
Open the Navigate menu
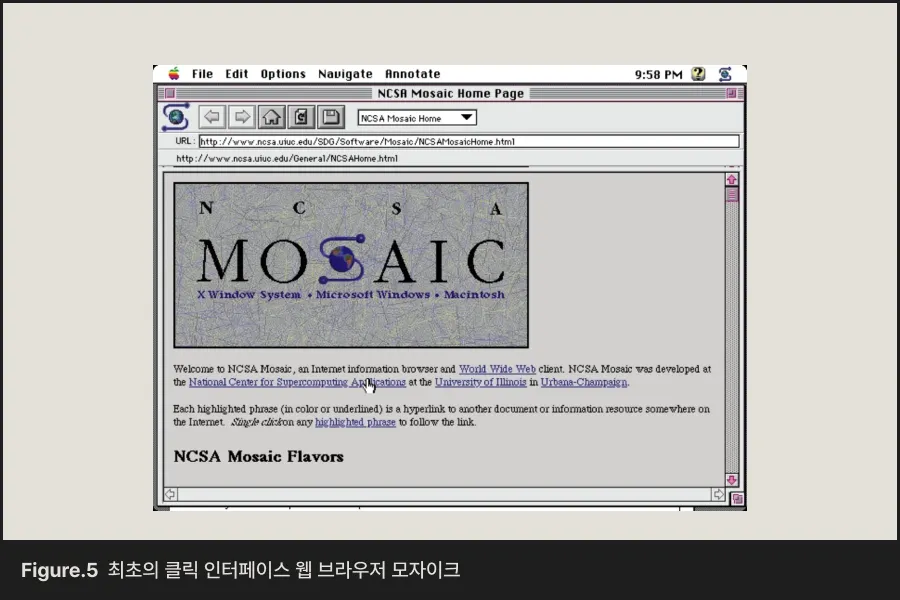346,74
